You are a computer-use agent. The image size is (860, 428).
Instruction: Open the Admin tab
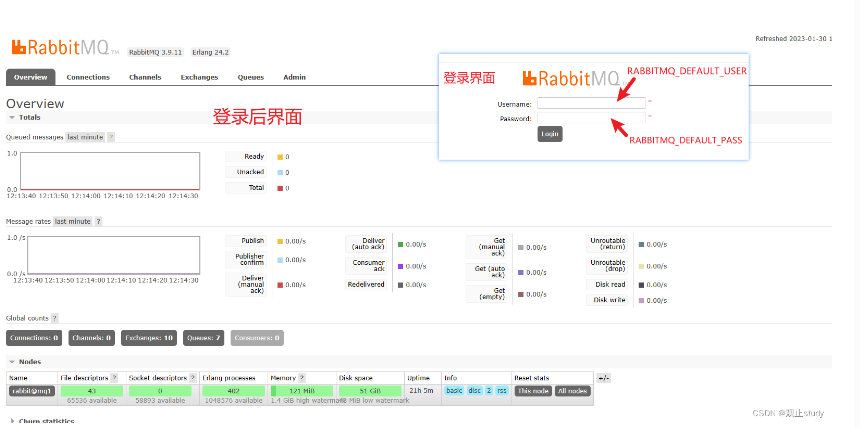pyautogui.click(x=295, y=77)
